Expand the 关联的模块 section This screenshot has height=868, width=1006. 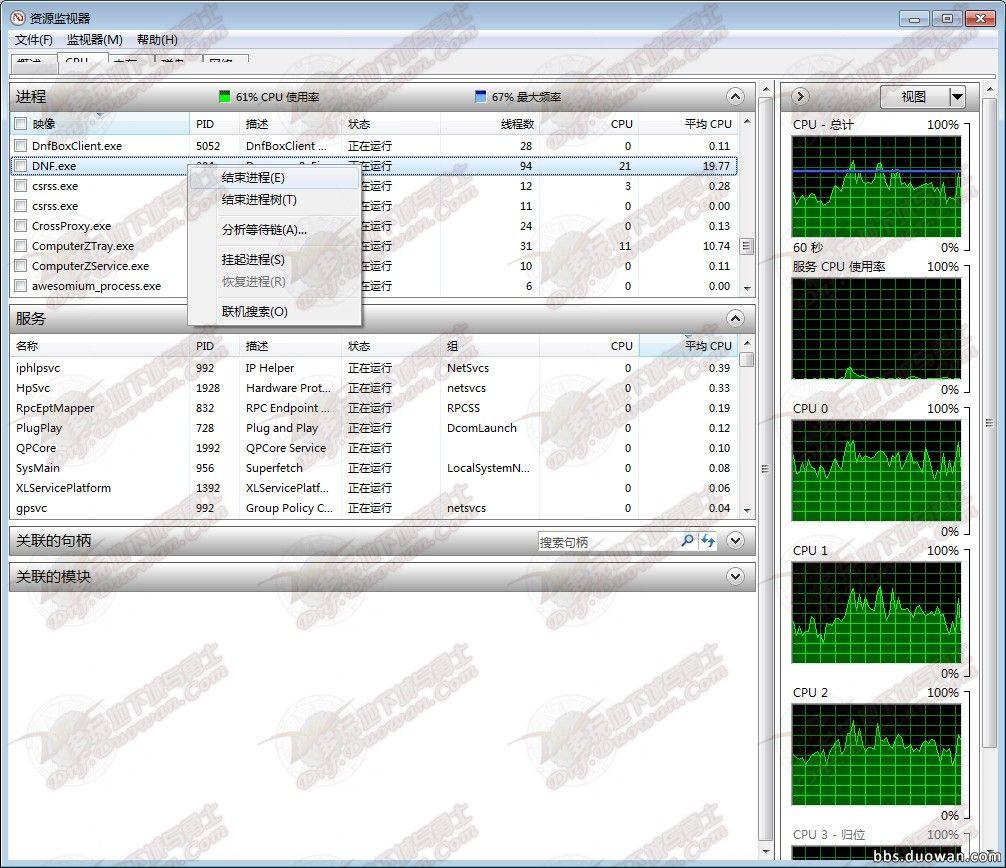coord(735,577)
